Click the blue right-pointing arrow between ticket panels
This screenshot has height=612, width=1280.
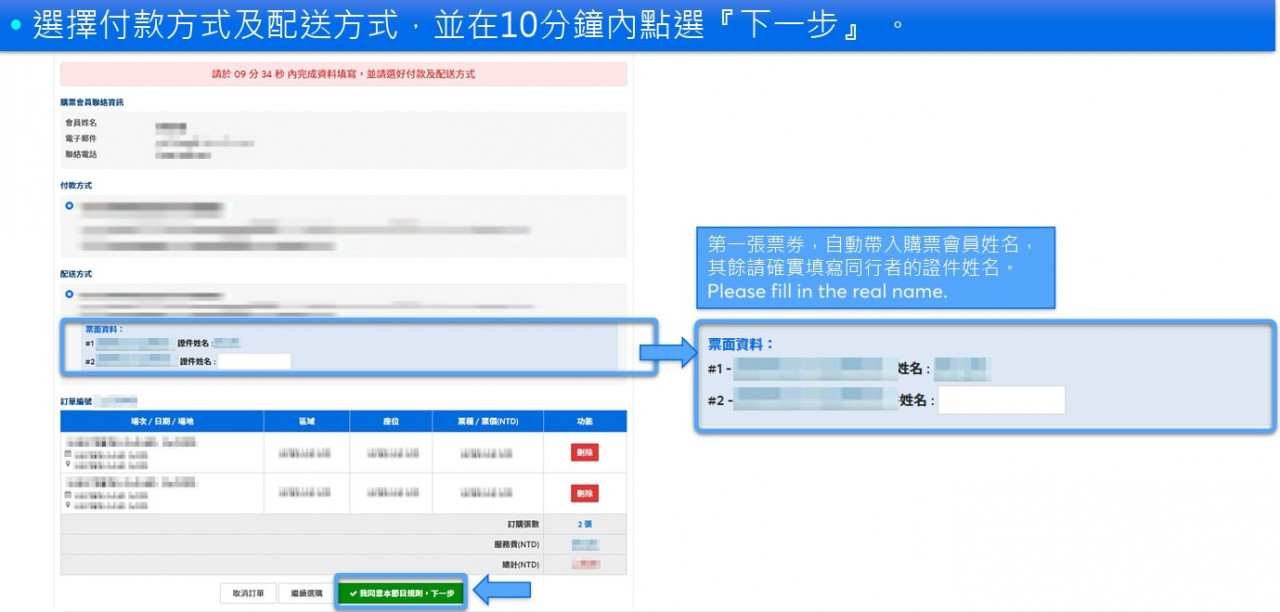click(667, 351)
